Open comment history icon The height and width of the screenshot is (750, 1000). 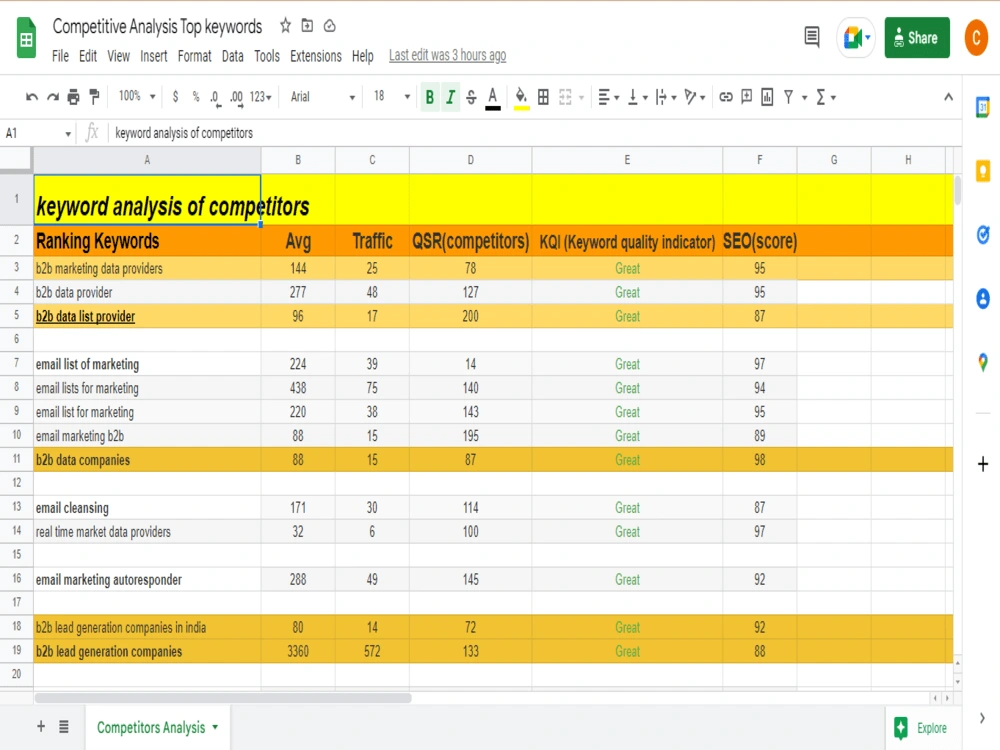click(811, 37)
